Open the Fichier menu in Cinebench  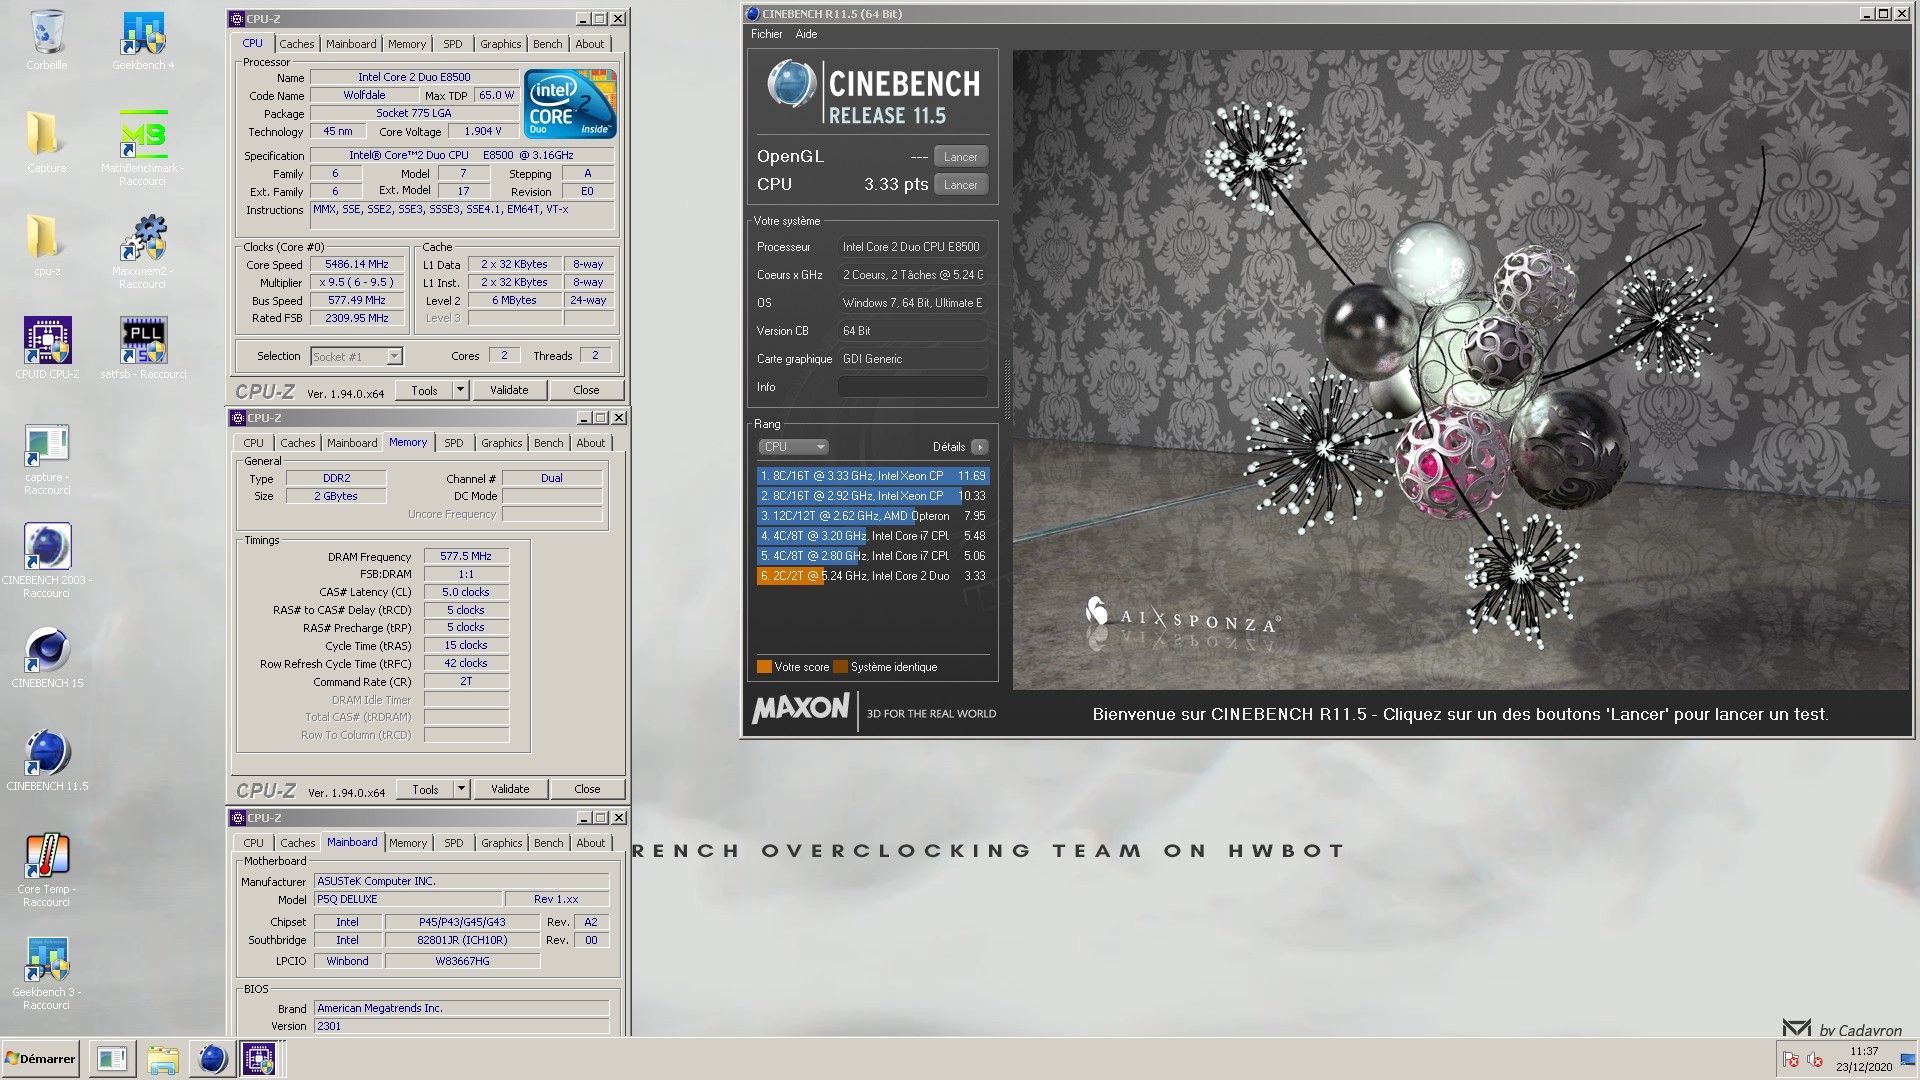[767, 34]
